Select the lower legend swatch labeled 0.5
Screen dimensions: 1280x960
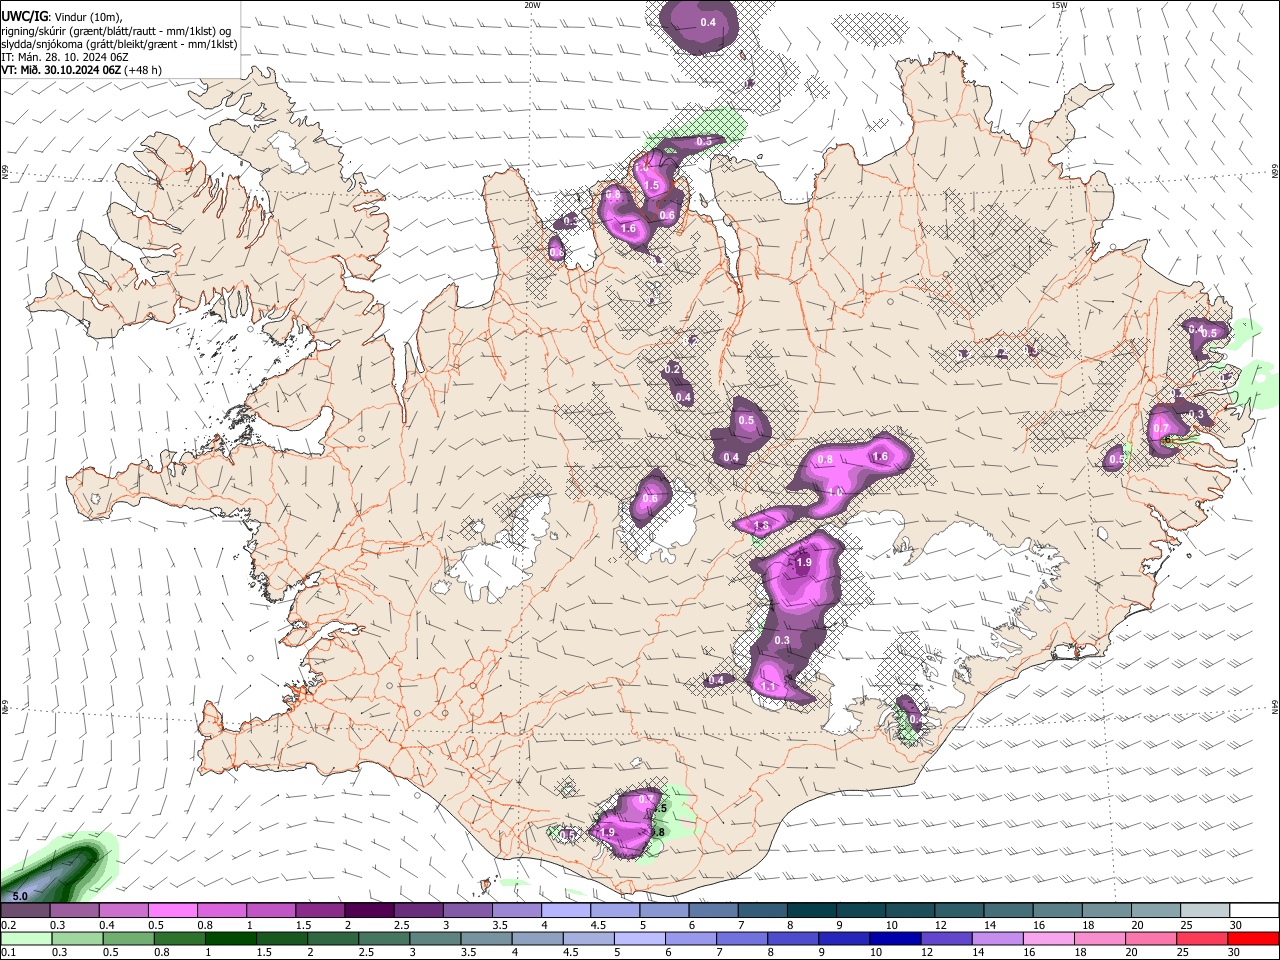tap(128, 938)
